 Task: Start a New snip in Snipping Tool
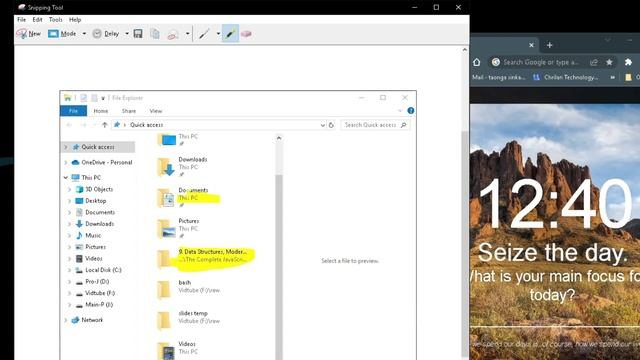pyautogui.click(x=29, y=34)
